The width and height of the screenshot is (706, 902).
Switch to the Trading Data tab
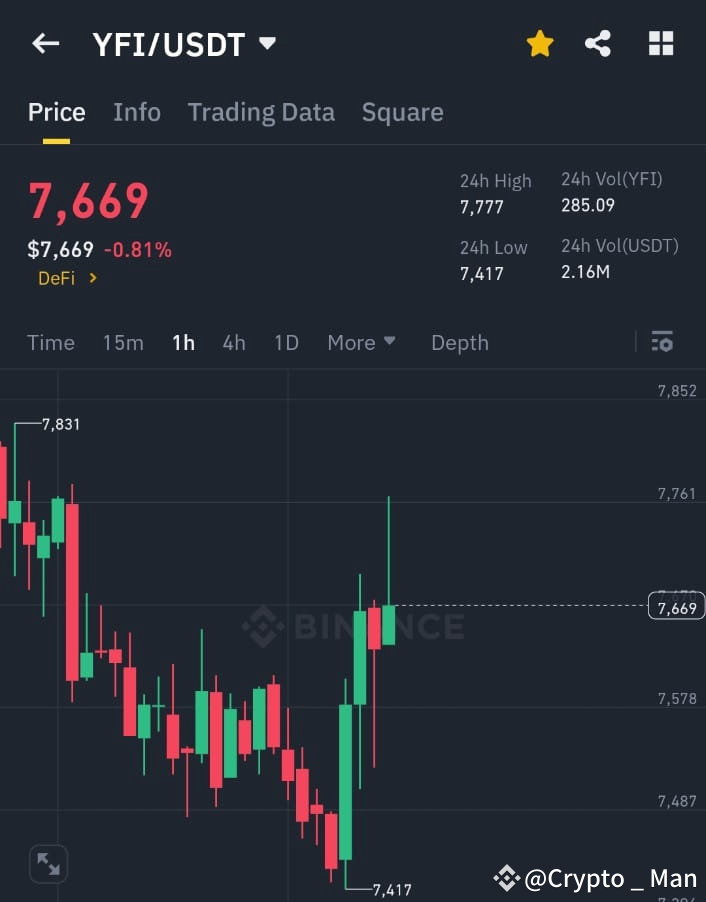pyautogui.click(x=261, y=112)
